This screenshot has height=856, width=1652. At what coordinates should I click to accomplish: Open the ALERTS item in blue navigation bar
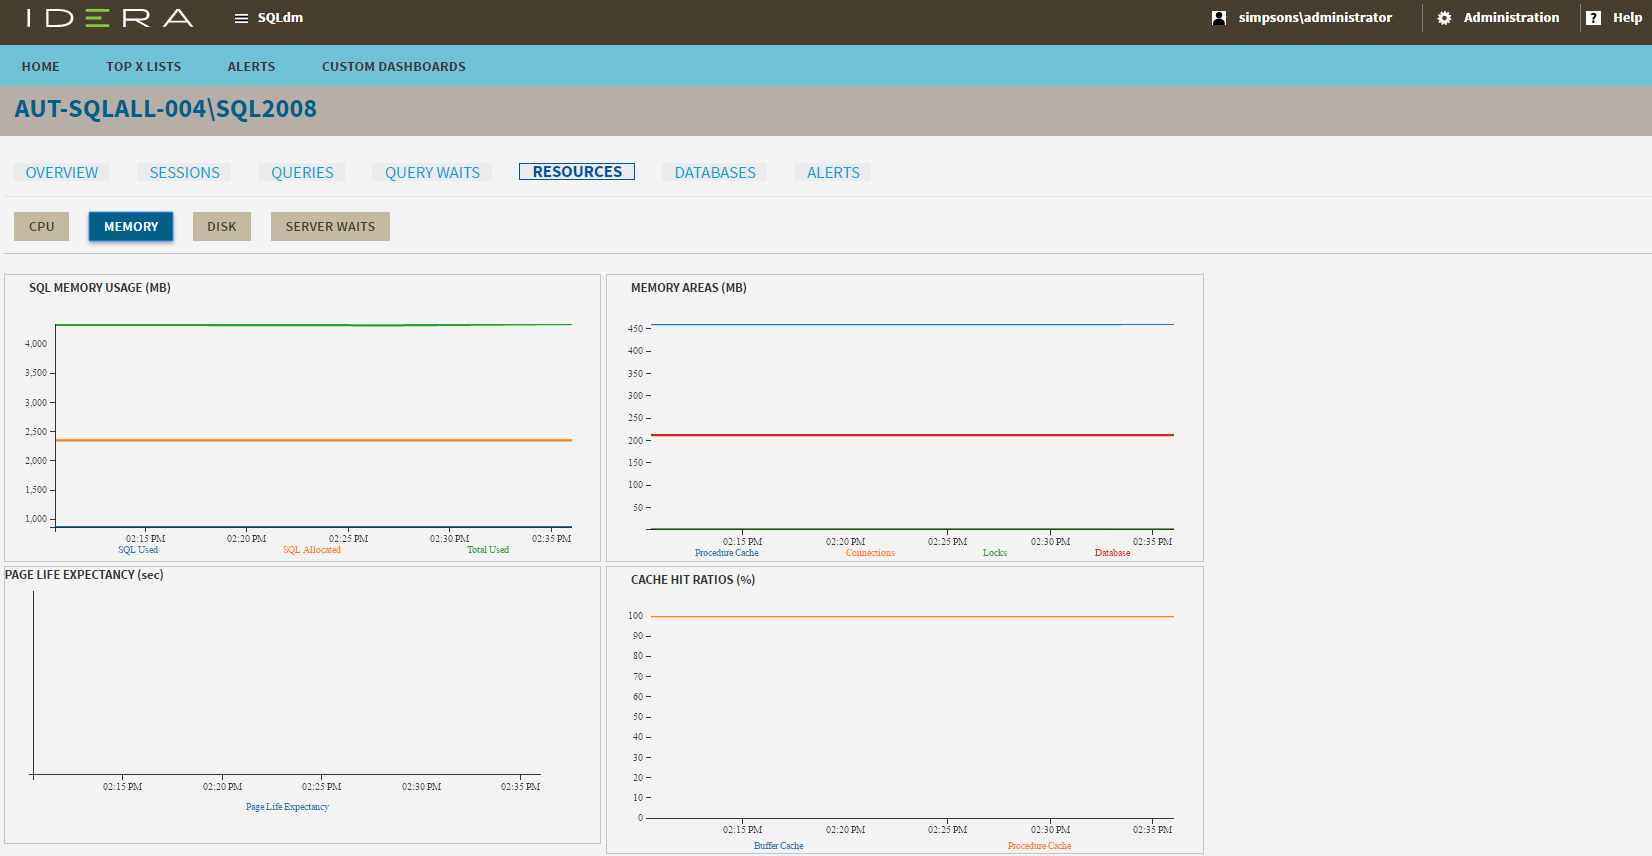(251, 67)
